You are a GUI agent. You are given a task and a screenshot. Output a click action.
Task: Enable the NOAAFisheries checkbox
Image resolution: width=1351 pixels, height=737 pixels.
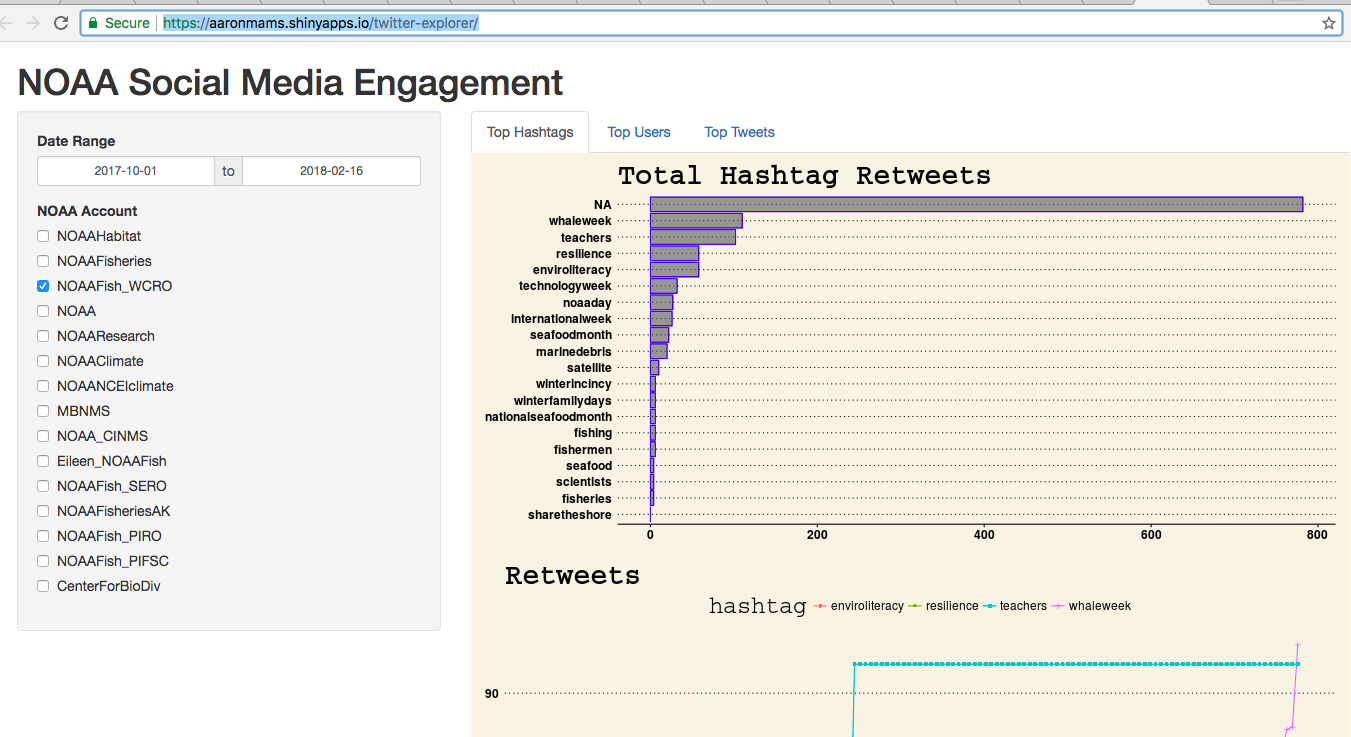click(43, 261)
